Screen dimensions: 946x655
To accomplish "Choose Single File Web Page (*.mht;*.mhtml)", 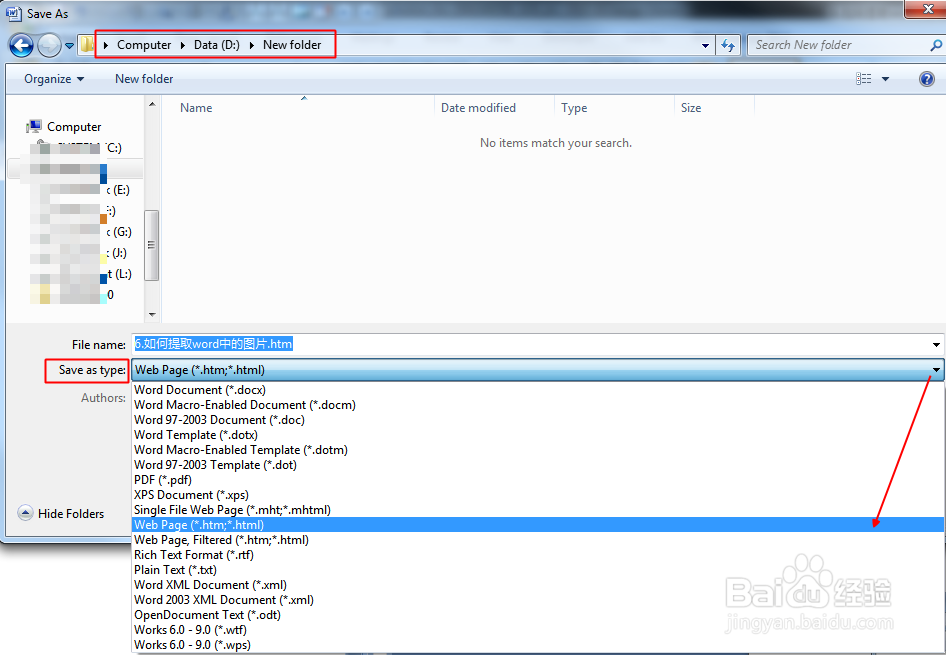I will pos(538,510).
